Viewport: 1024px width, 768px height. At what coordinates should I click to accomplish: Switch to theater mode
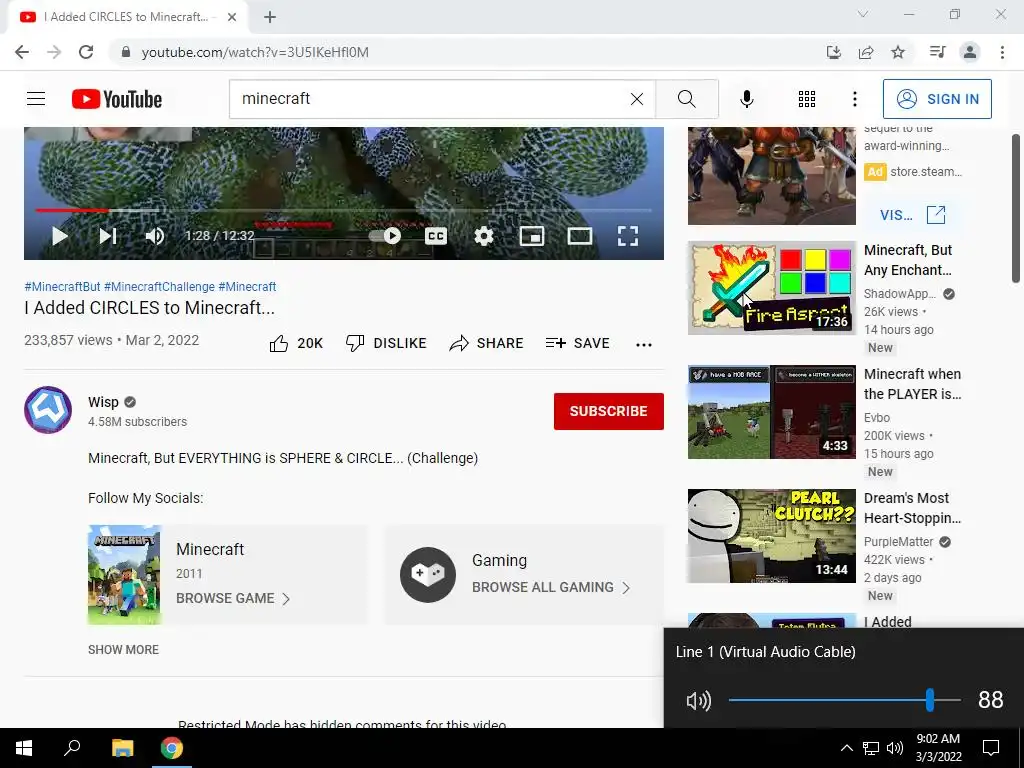(579, 236)
